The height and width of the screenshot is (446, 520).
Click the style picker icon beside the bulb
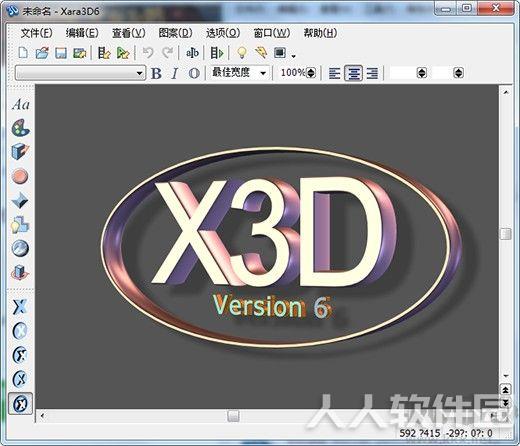pos(261,53)
